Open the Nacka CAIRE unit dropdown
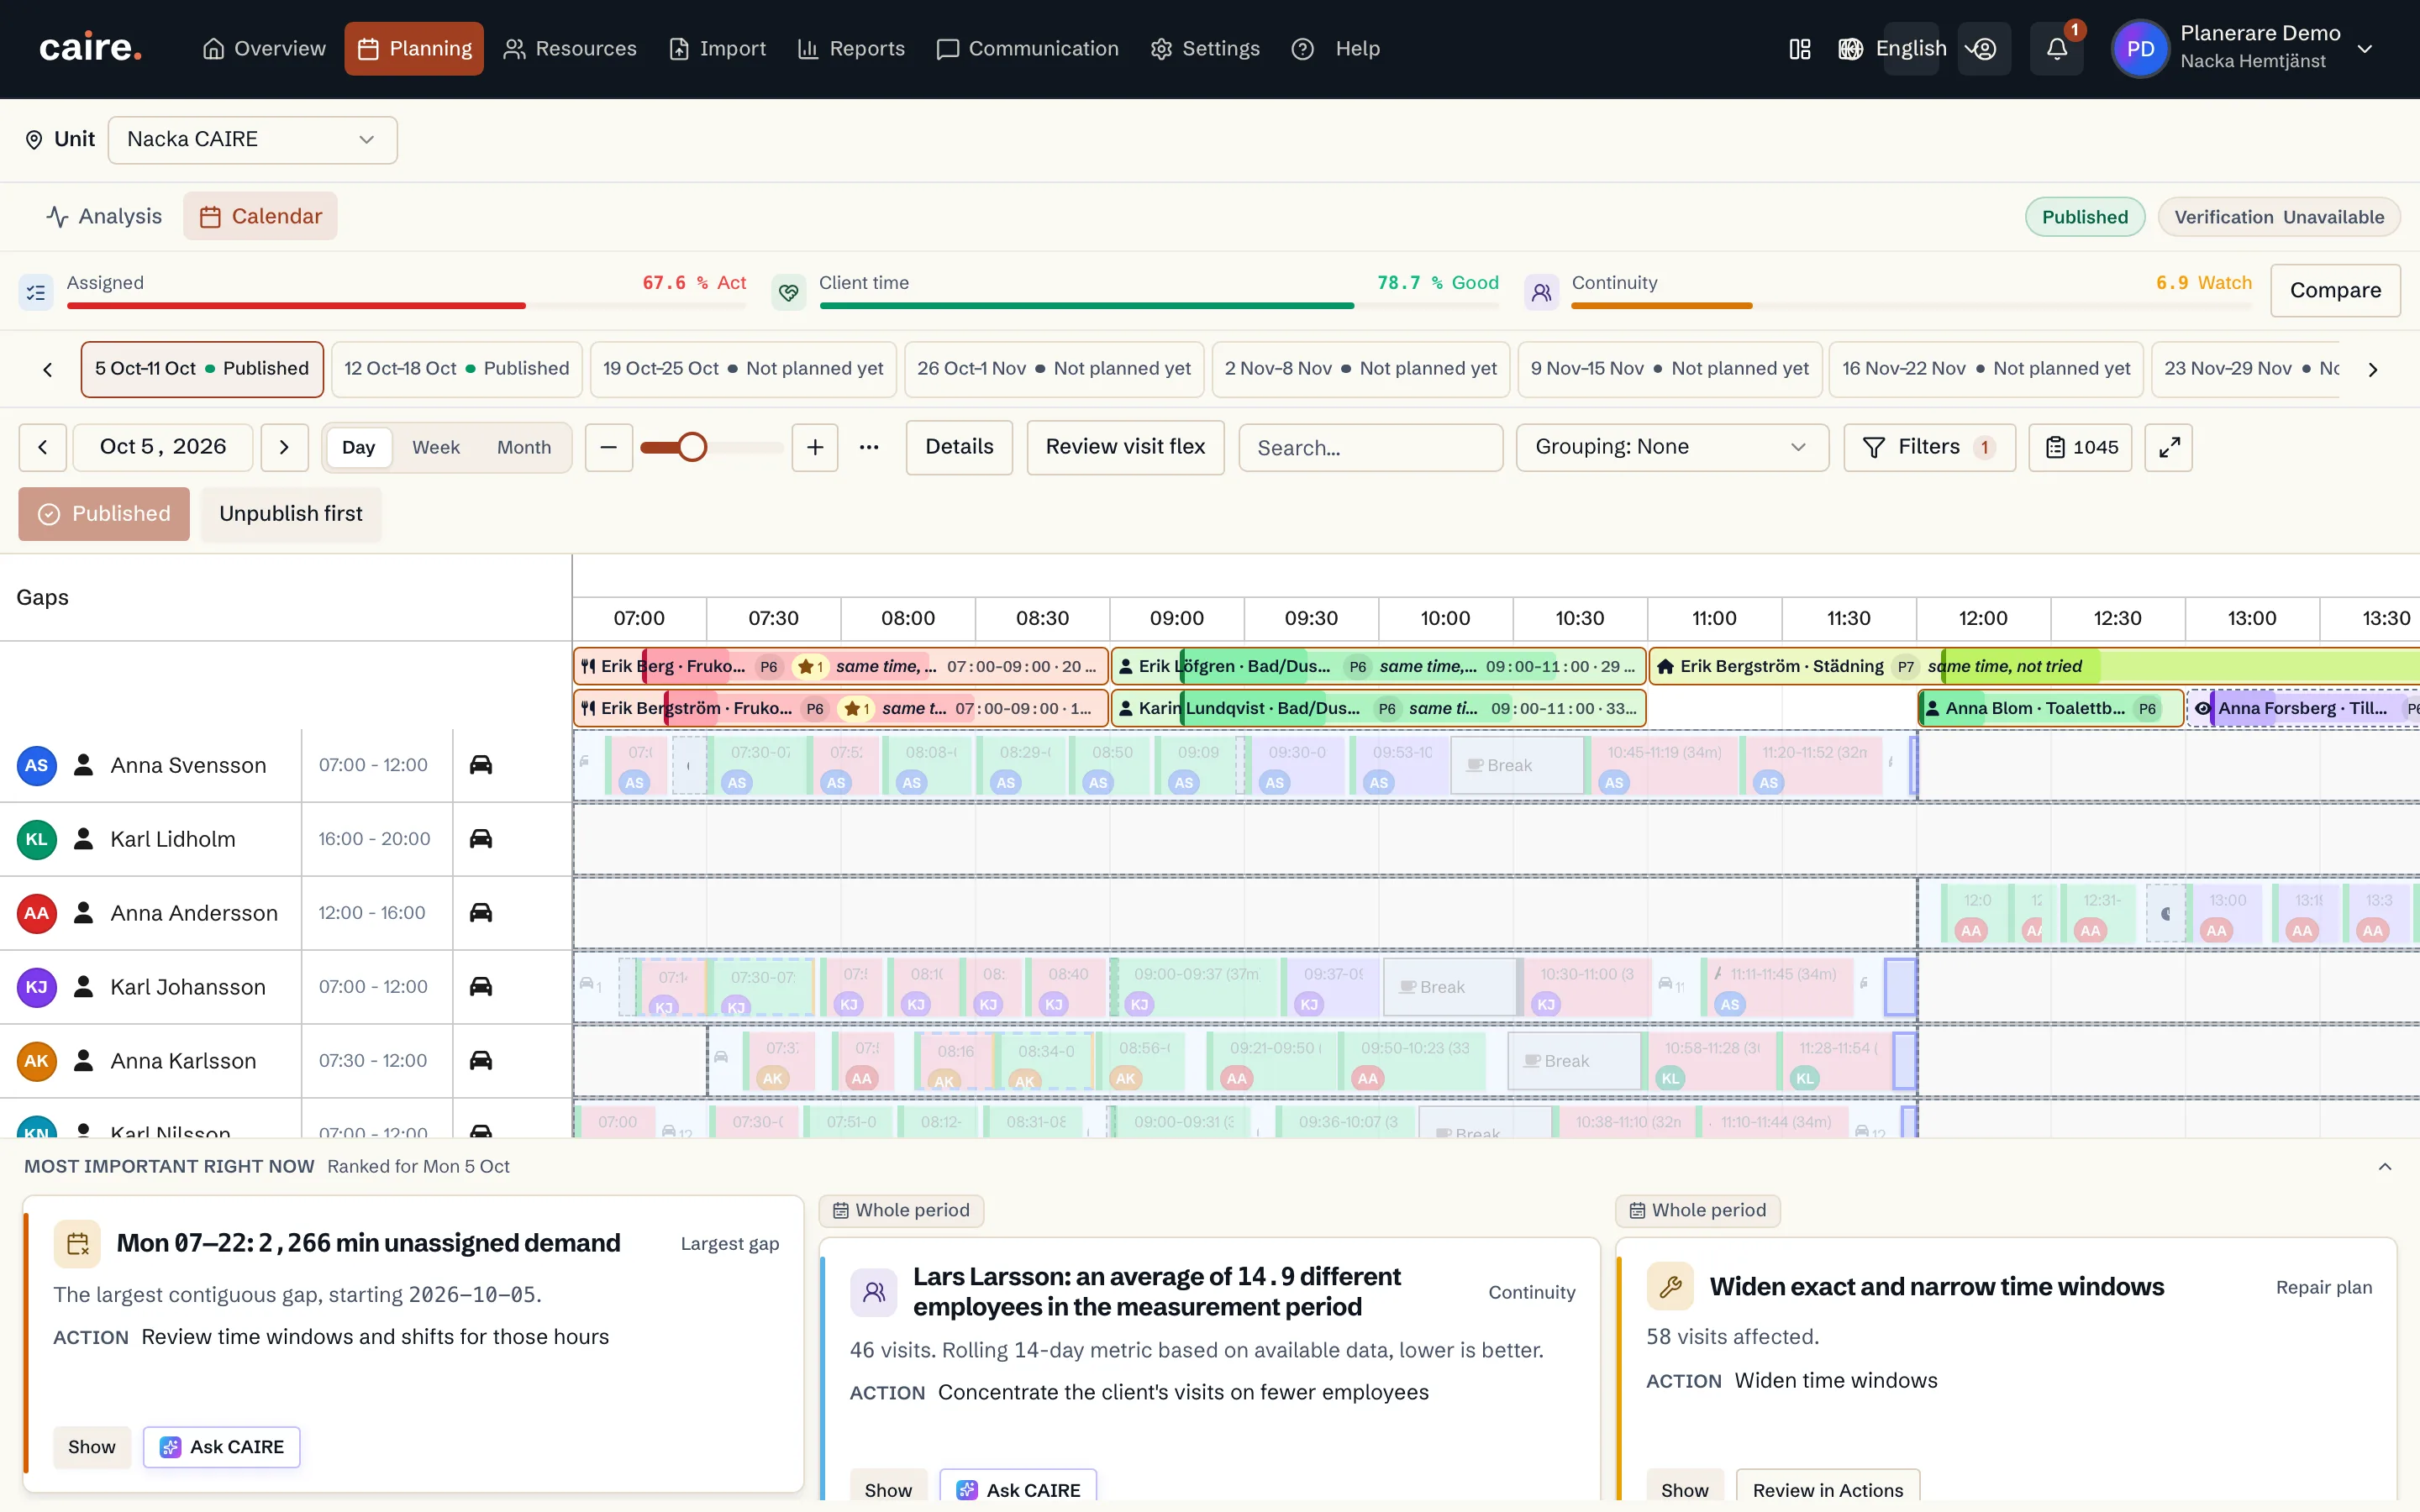 point(252,140)
